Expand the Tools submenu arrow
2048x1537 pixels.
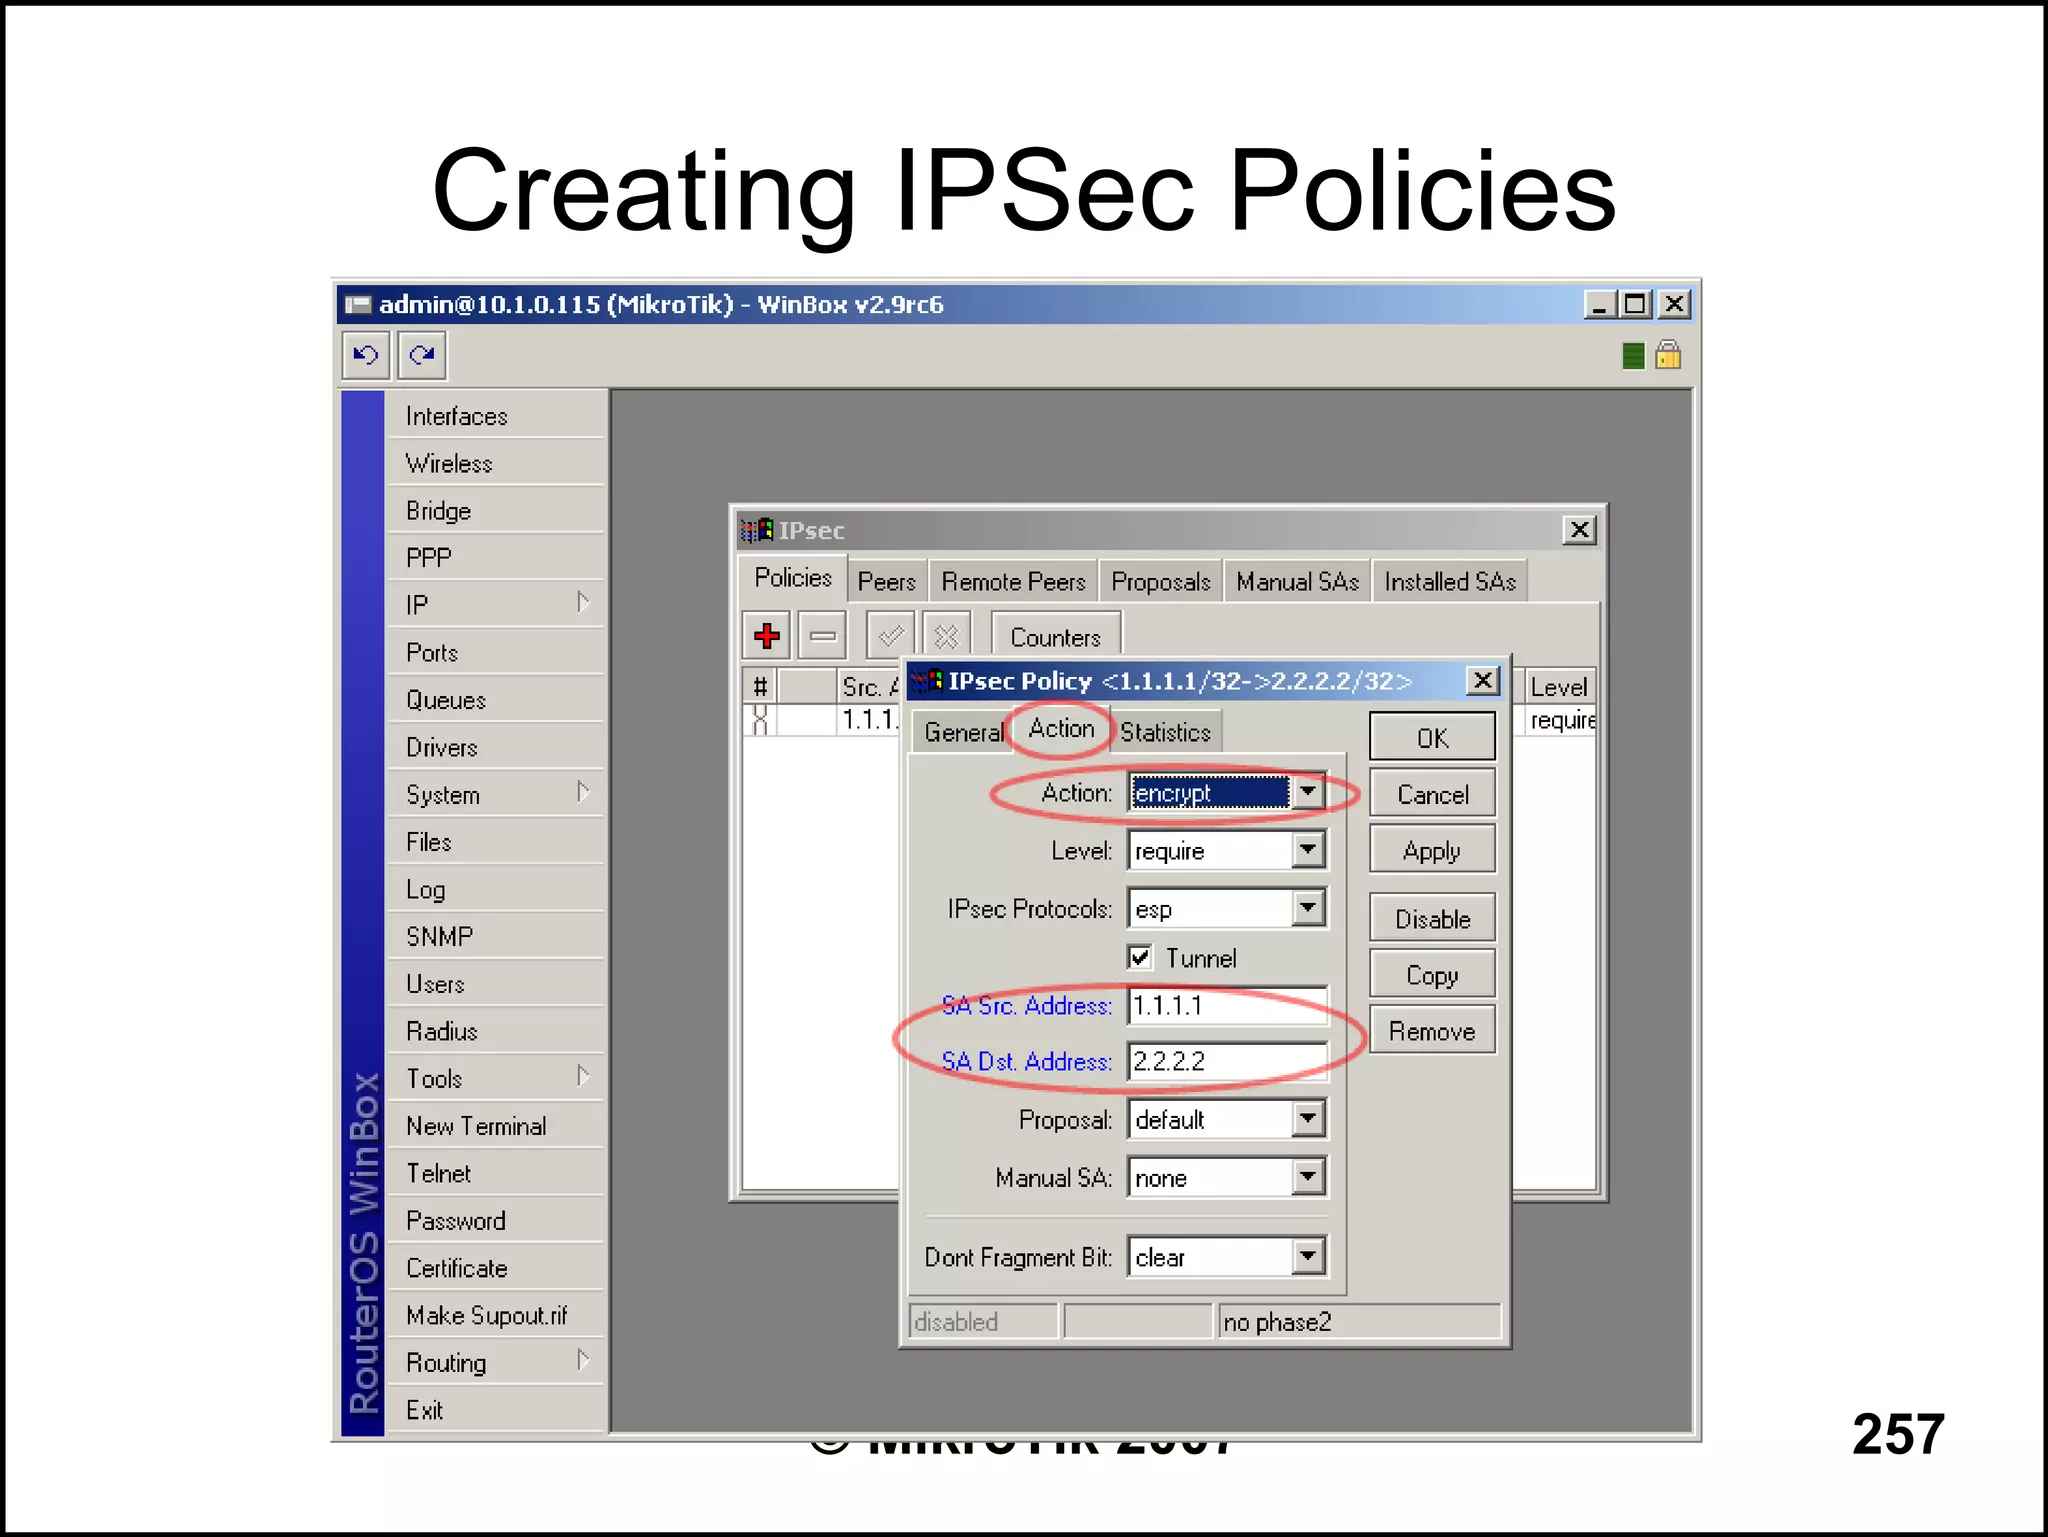(584, 1077)
